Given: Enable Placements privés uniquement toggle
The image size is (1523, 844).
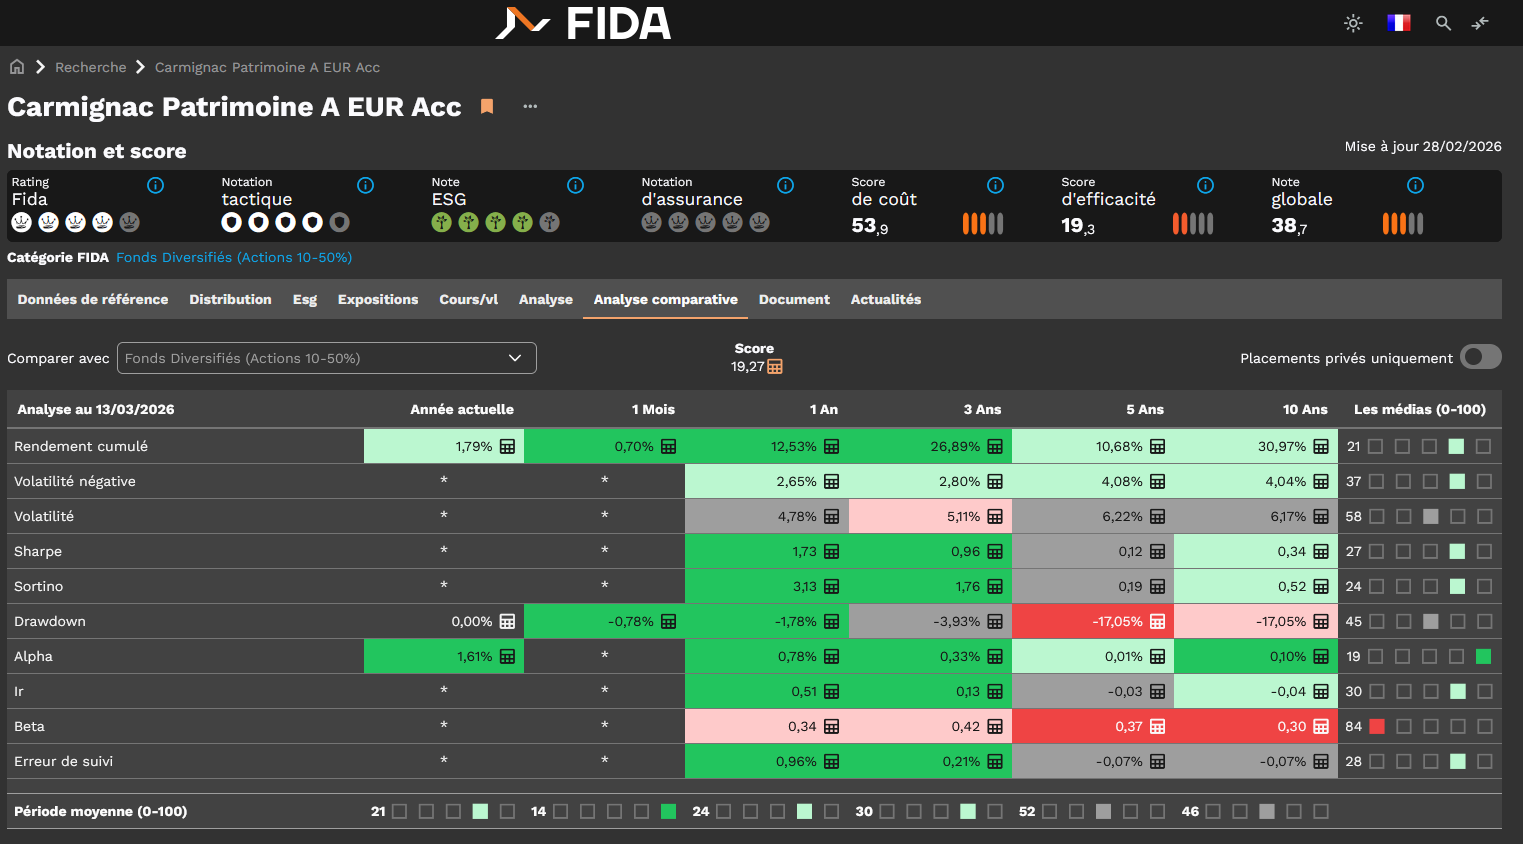Looking at the screenshot, I should pyautogui.click(x=1480, y=357).
